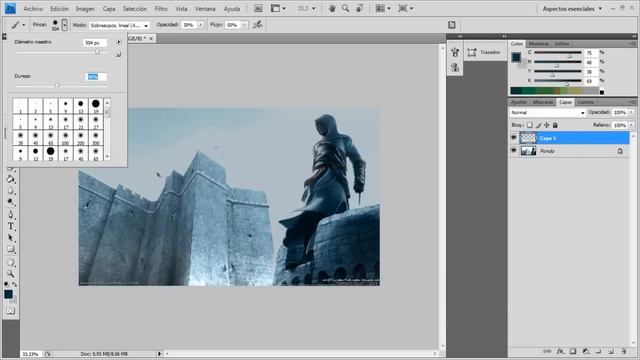Viewport: 640px width, 360px height.
Task: Open the Edición menu
Action: [x=59, y=9]
